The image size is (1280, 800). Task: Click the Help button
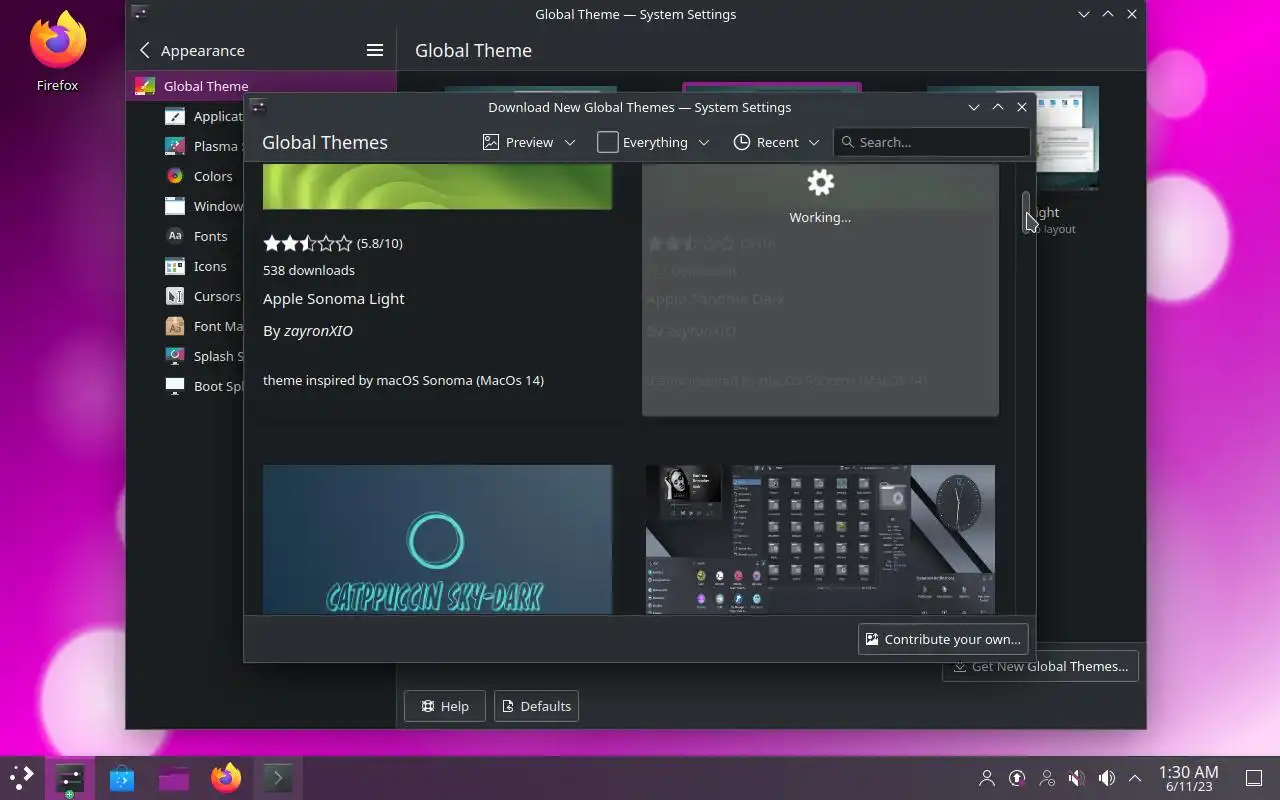click(445, 706)
